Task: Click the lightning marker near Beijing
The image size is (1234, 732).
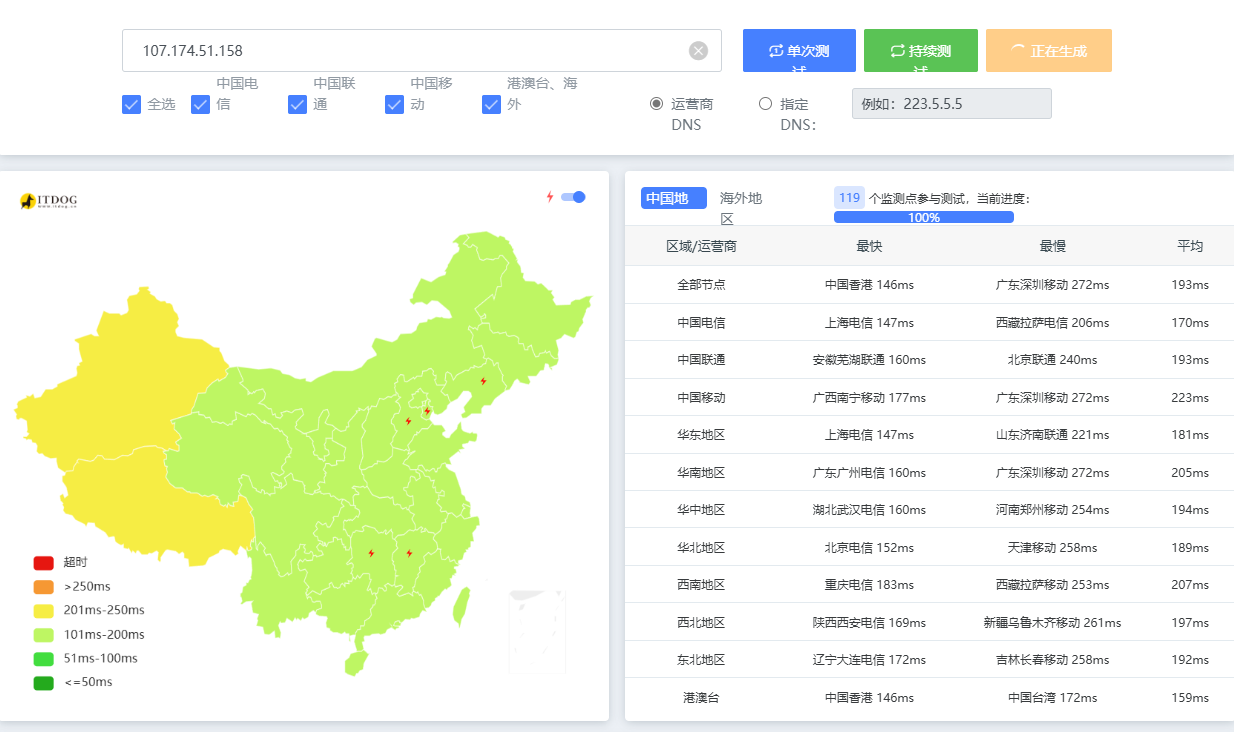Action: click(x=427, y=413)
